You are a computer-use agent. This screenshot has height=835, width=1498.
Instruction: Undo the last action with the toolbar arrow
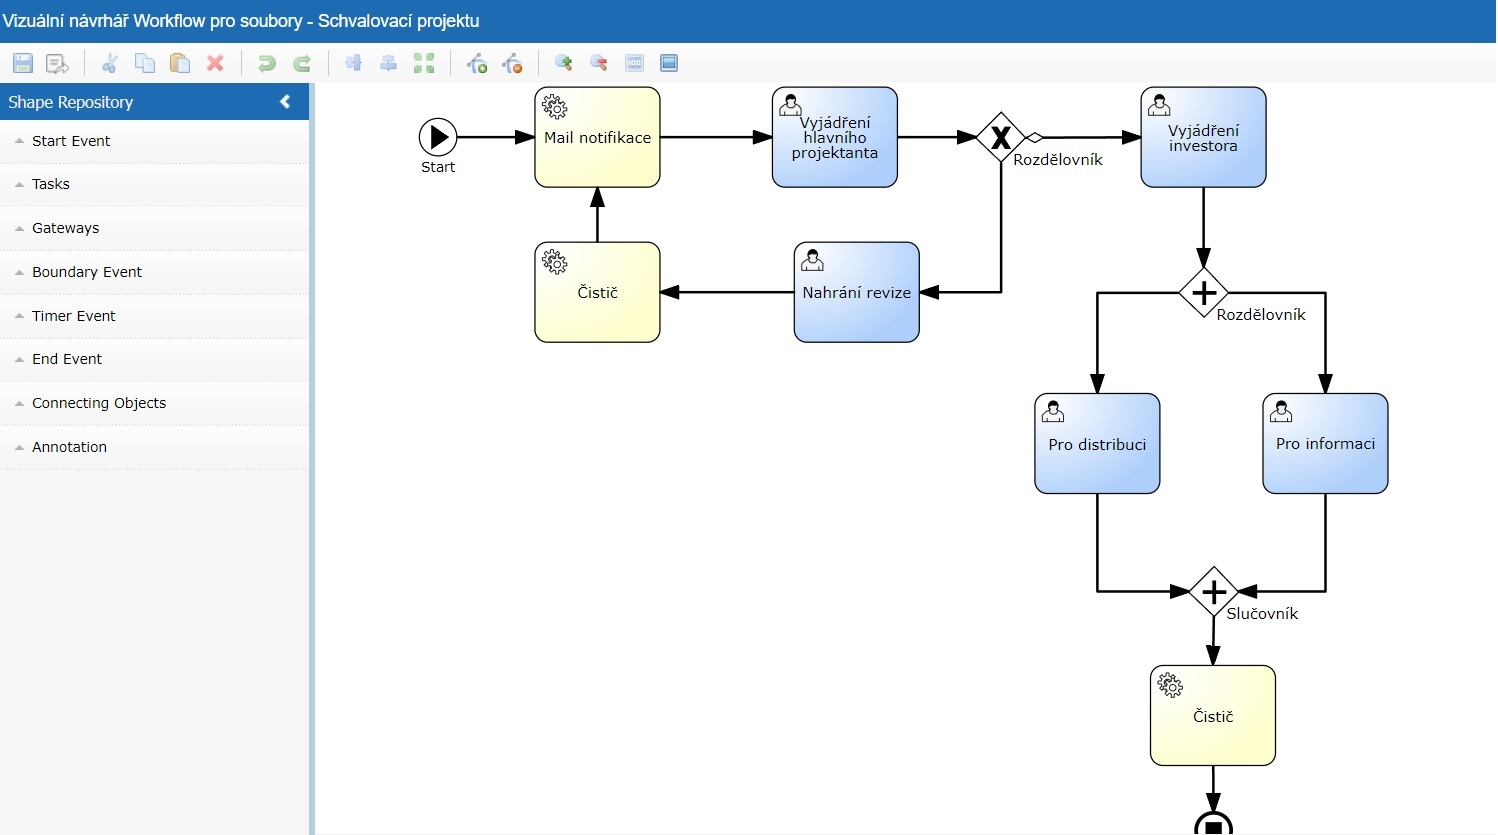point(266,64)
